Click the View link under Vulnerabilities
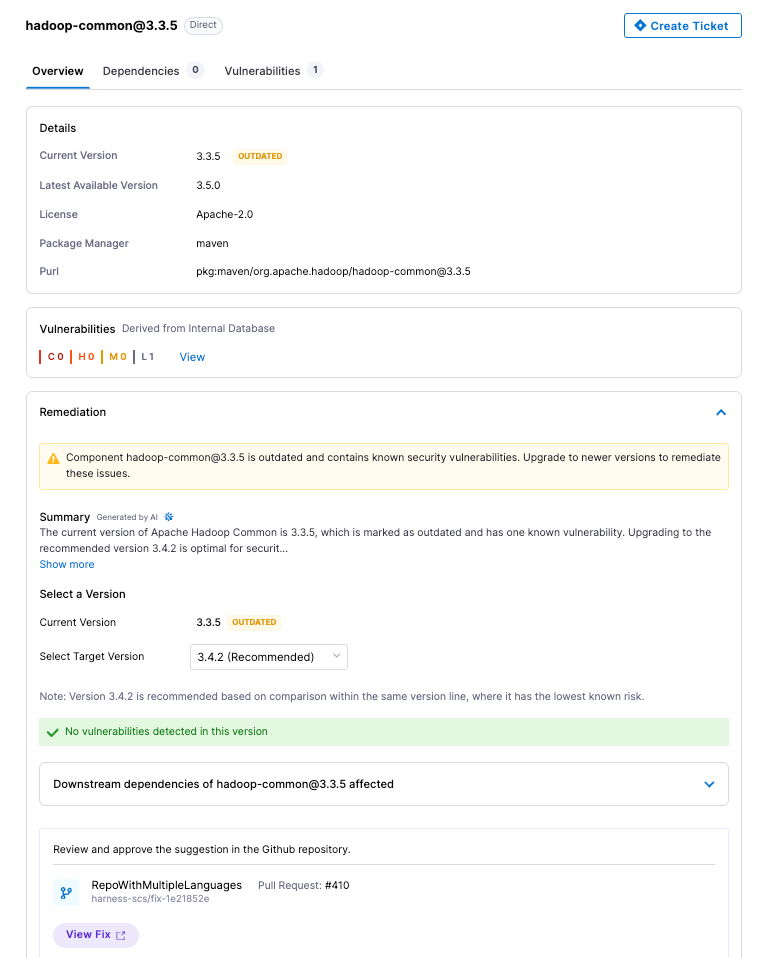This screenshot has height=958, width=768. (192, 357)
